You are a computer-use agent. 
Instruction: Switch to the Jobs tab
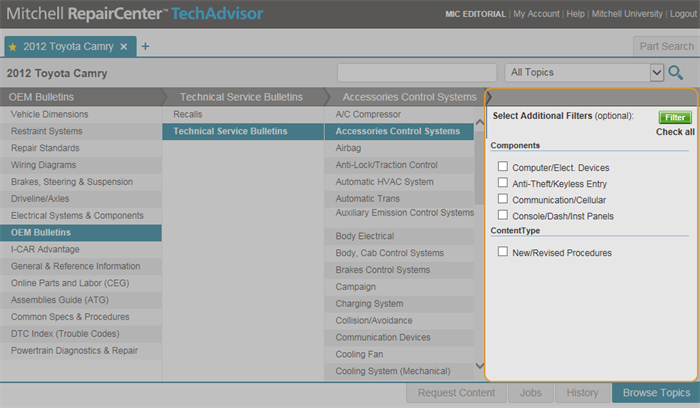tap(531, 393)
